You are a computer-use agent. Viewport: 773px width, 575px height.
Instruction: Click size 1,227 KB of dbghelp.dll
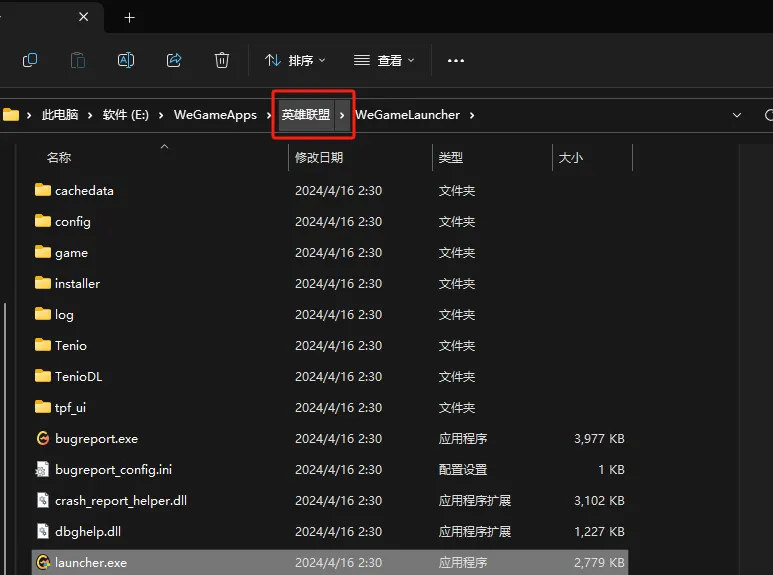pyautogui.click(x=599, y=532)
